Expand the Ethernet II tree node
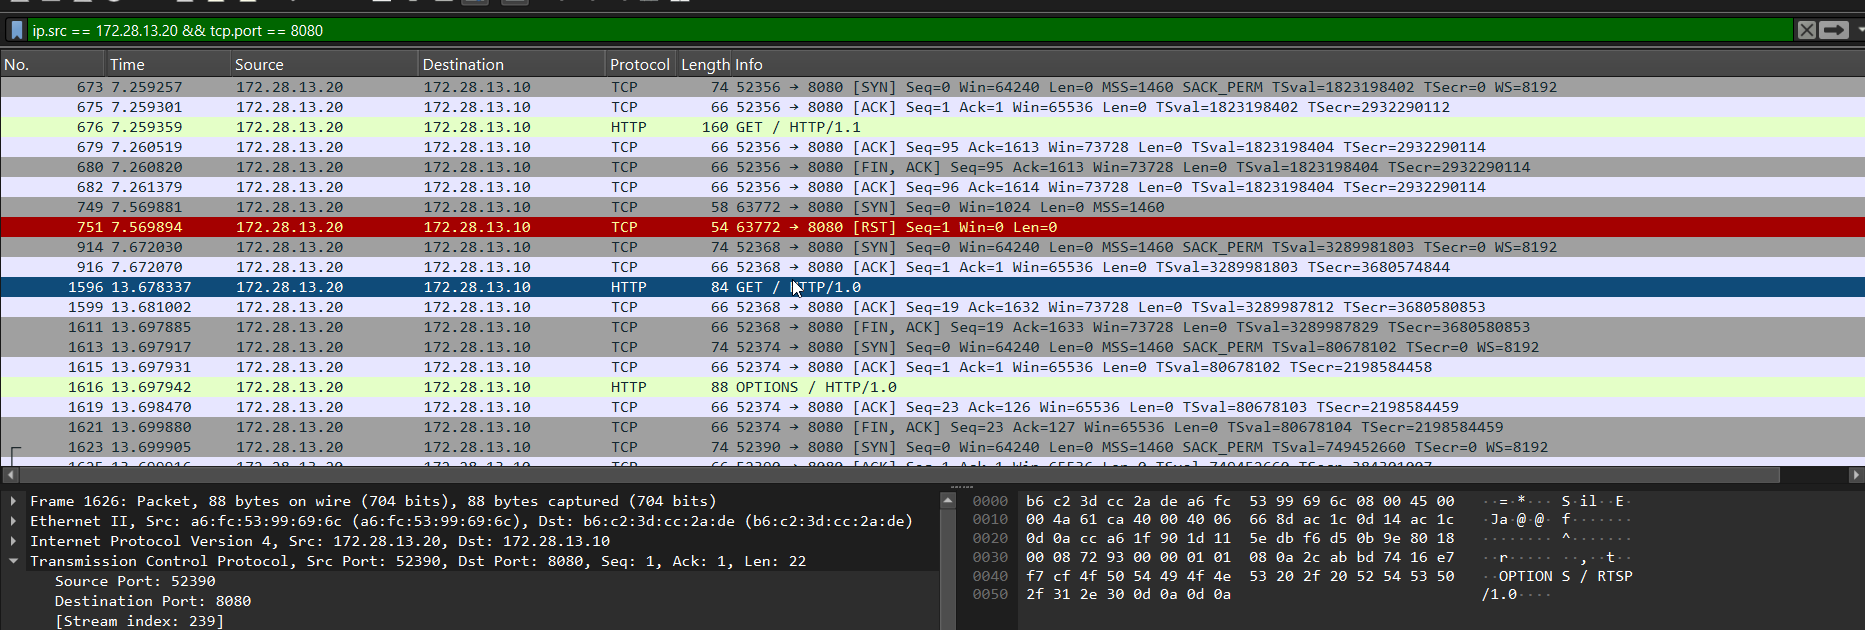1865x630 pixels. [x=13, y=521]
